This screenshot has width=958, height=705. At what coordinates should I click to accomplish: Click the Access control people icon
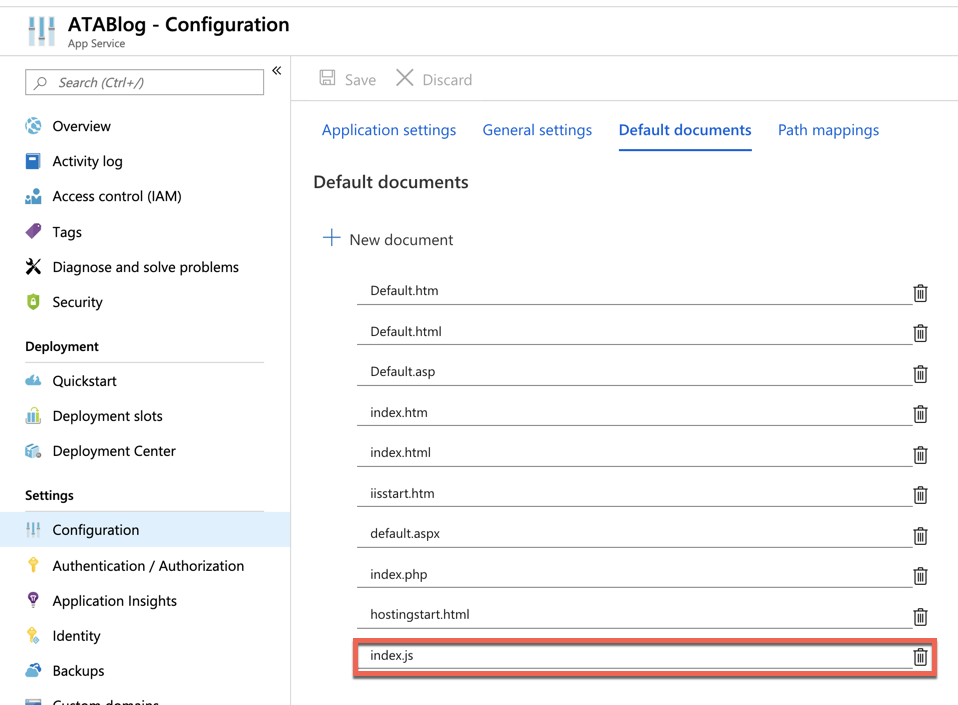pyautogui.click(x=33, y=196)
